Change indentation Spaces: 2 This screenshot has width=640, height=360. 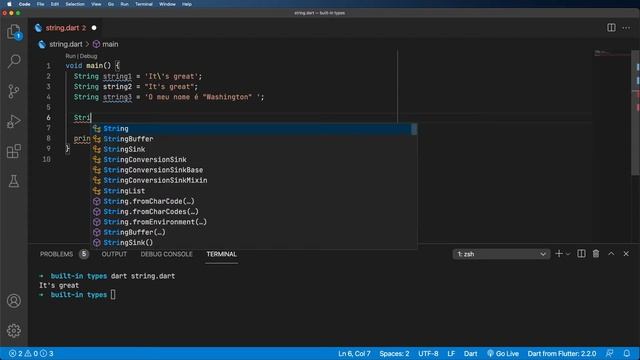tap(394, 353)
